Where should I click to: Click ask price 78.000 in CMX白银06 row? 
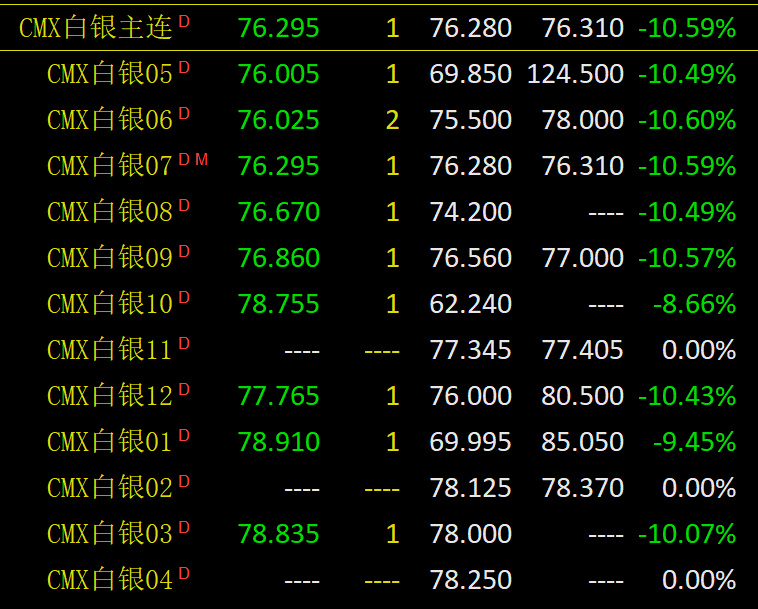[583, 120]
